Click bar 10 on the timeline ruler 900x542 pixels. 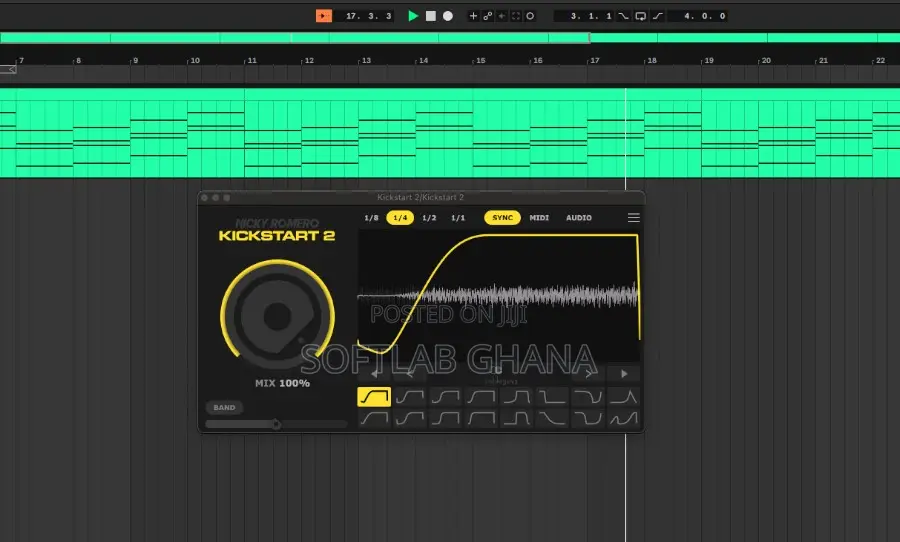tap(195, 60)
